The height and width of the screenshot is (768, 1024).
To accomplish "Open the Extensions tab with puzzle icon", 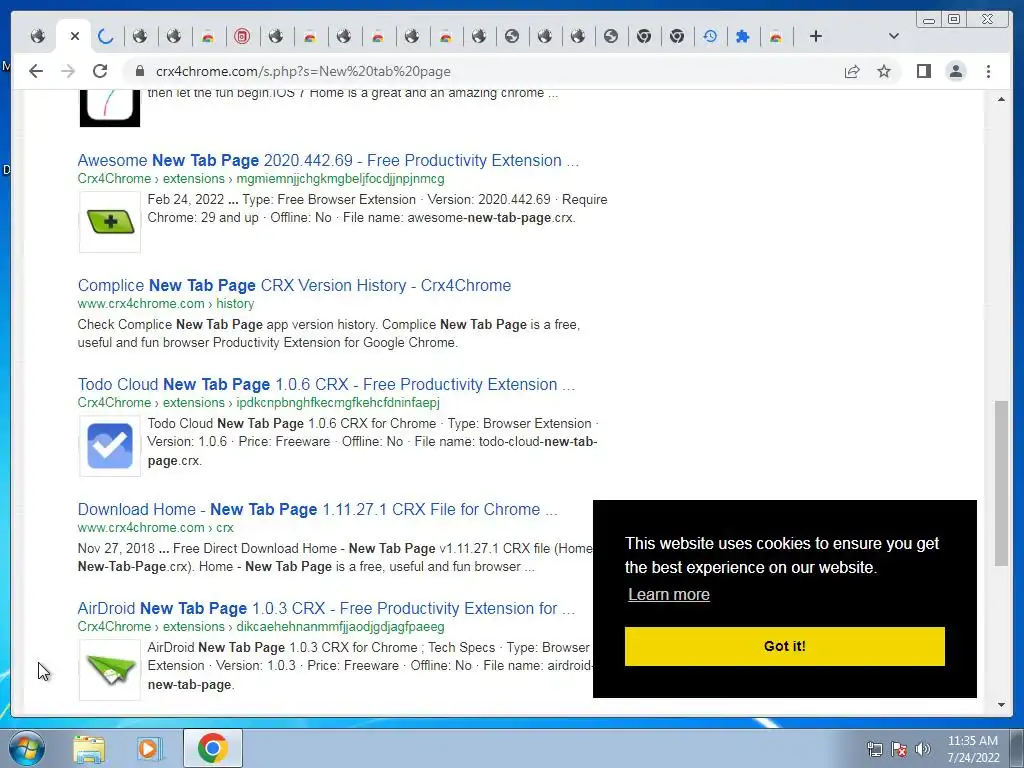I will 743,36.
